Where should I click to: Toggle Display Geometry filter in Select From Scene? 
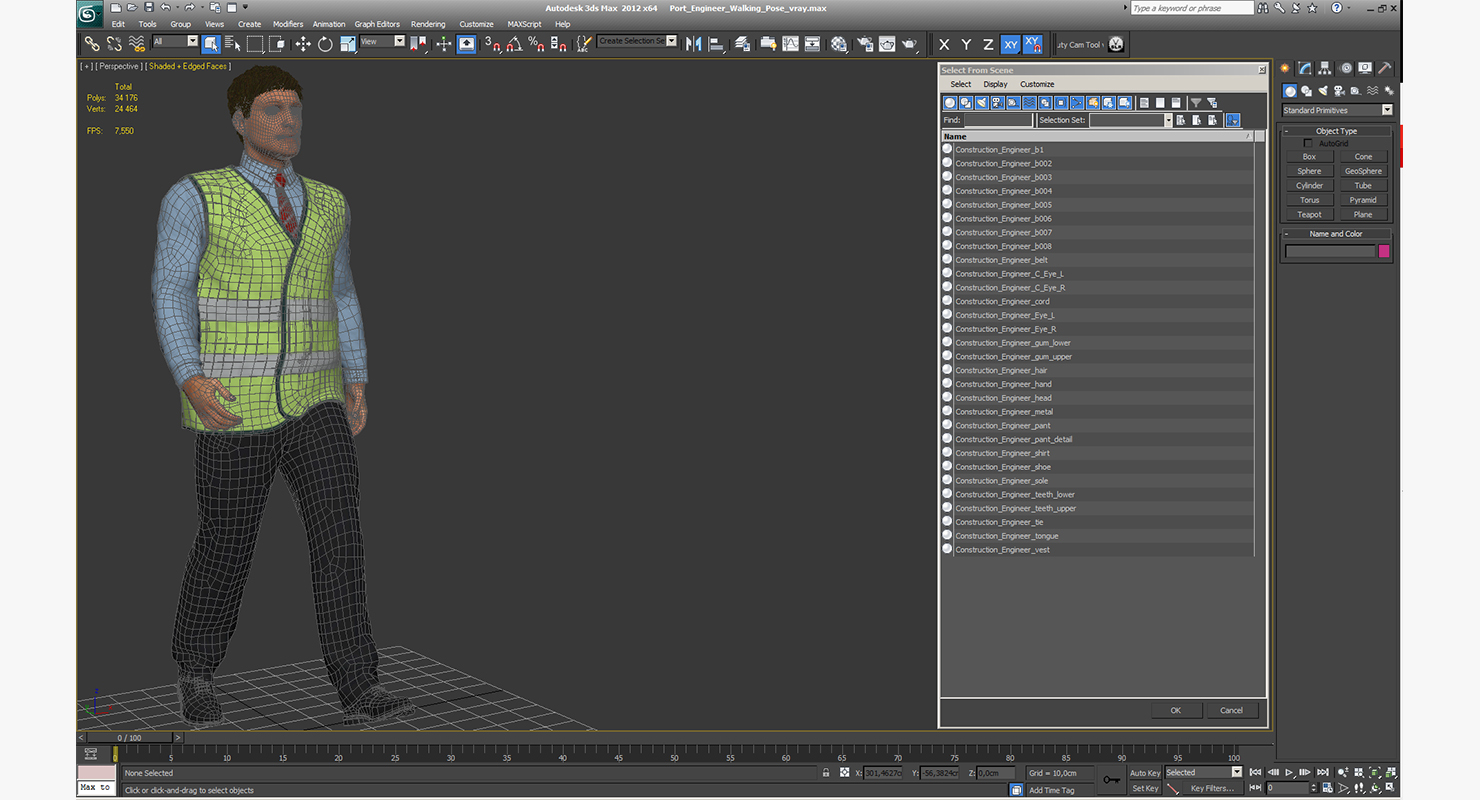tap(950, 103)
